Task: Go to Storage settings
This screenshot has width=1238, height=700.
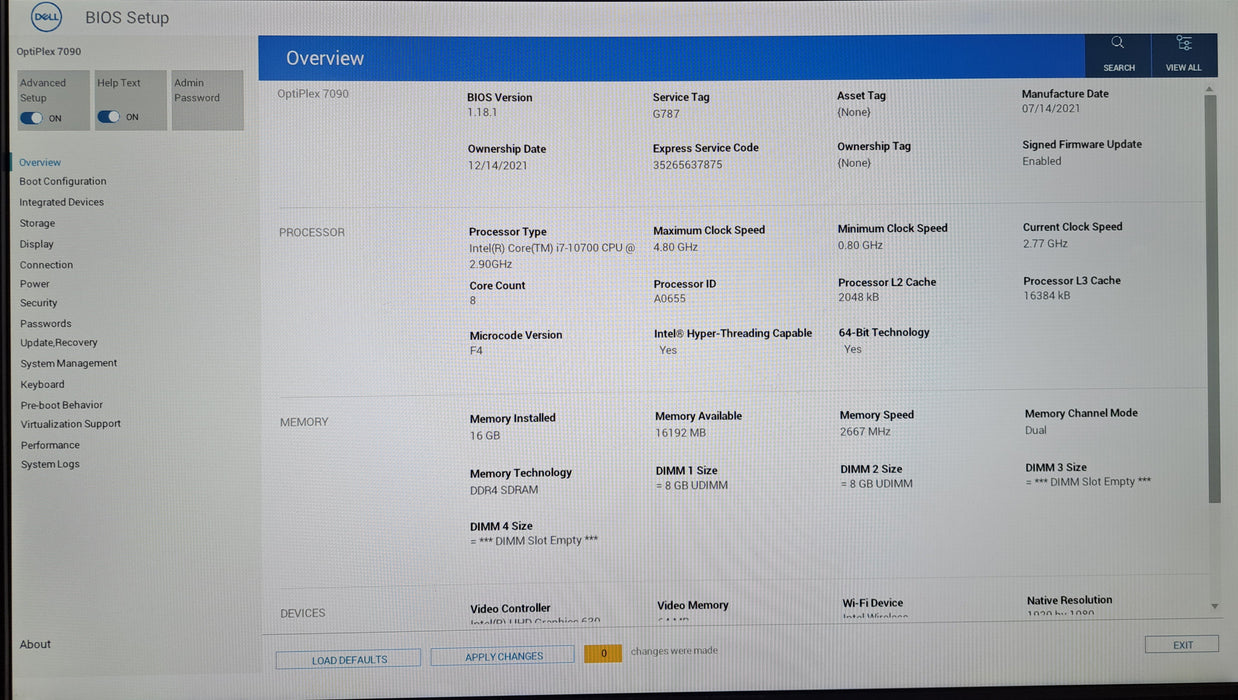Action: 37,223
